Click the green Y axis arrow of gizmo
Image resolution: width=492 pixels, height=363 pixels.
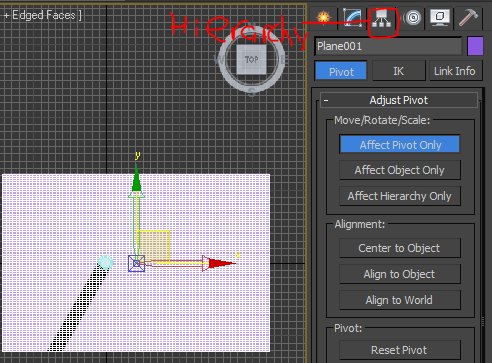136,182
